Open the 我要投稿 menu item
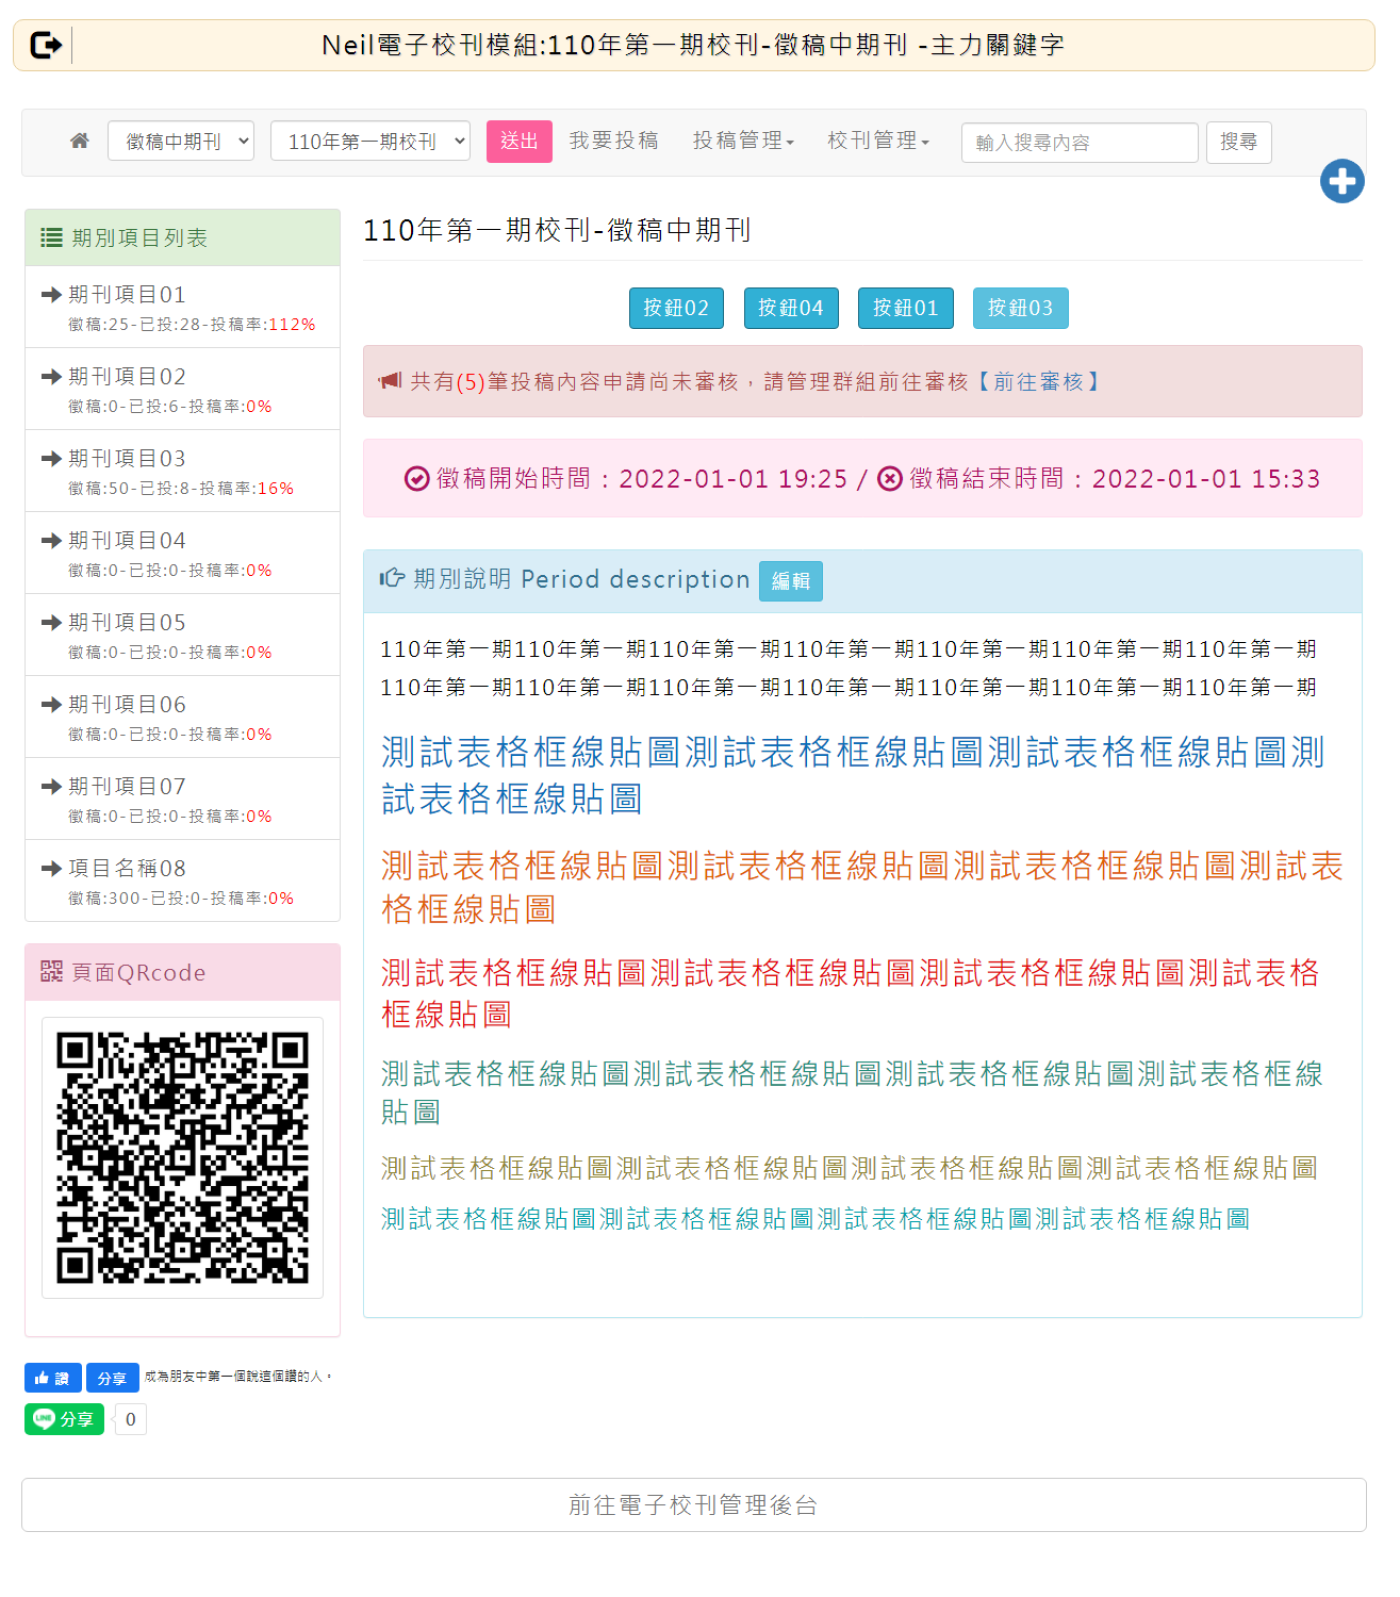 tap(613, 141)
